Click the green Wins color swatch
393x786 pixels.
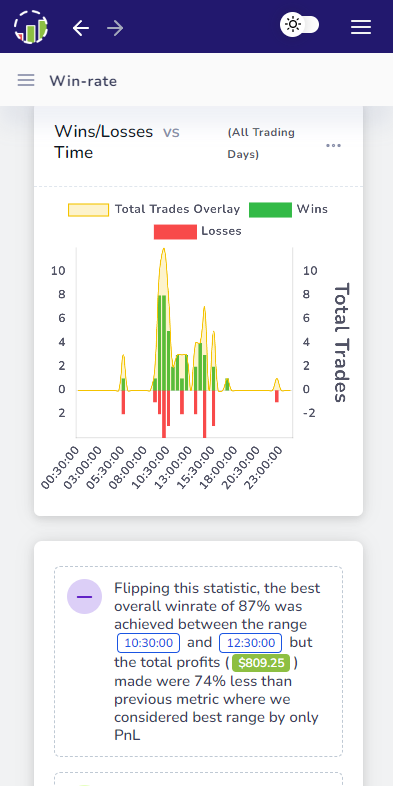tap(270, 210)
